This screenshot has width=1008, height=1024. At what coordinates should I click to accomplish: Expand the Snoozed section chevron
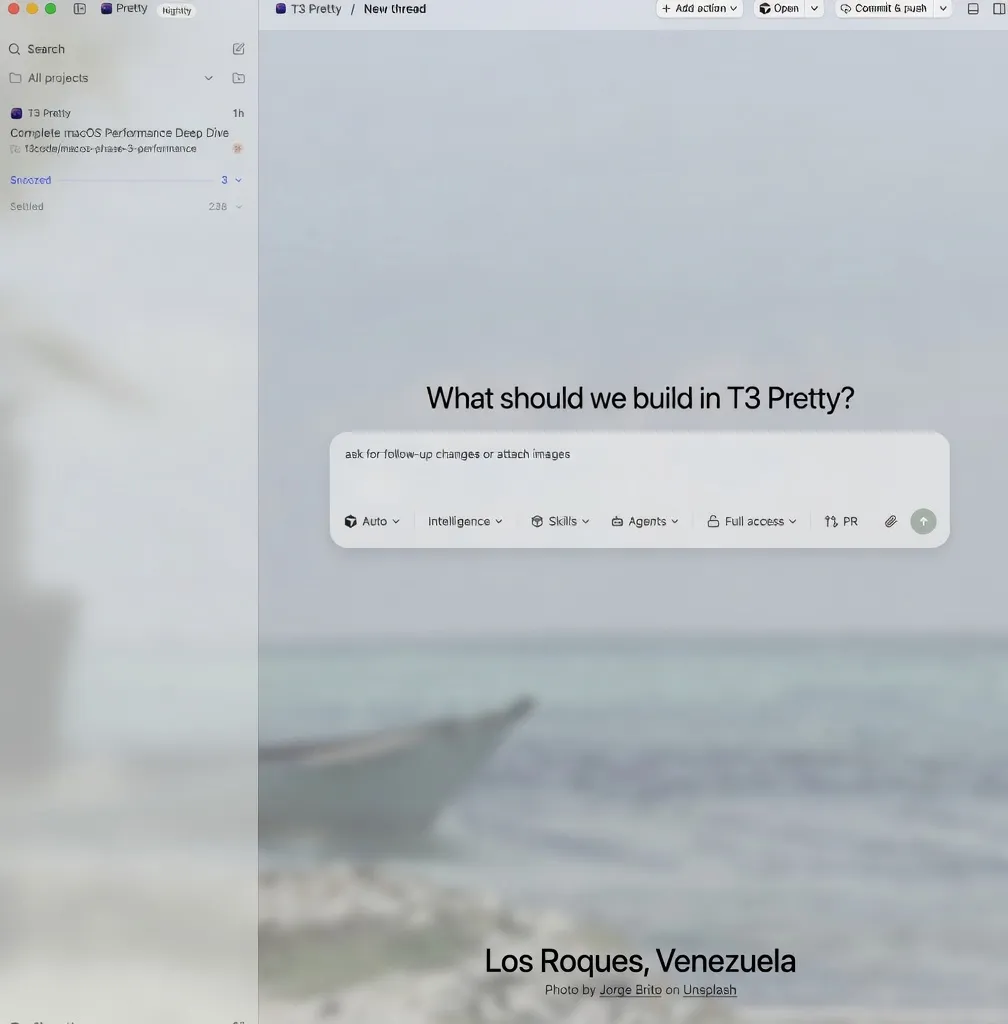click(x=238, y=180)
